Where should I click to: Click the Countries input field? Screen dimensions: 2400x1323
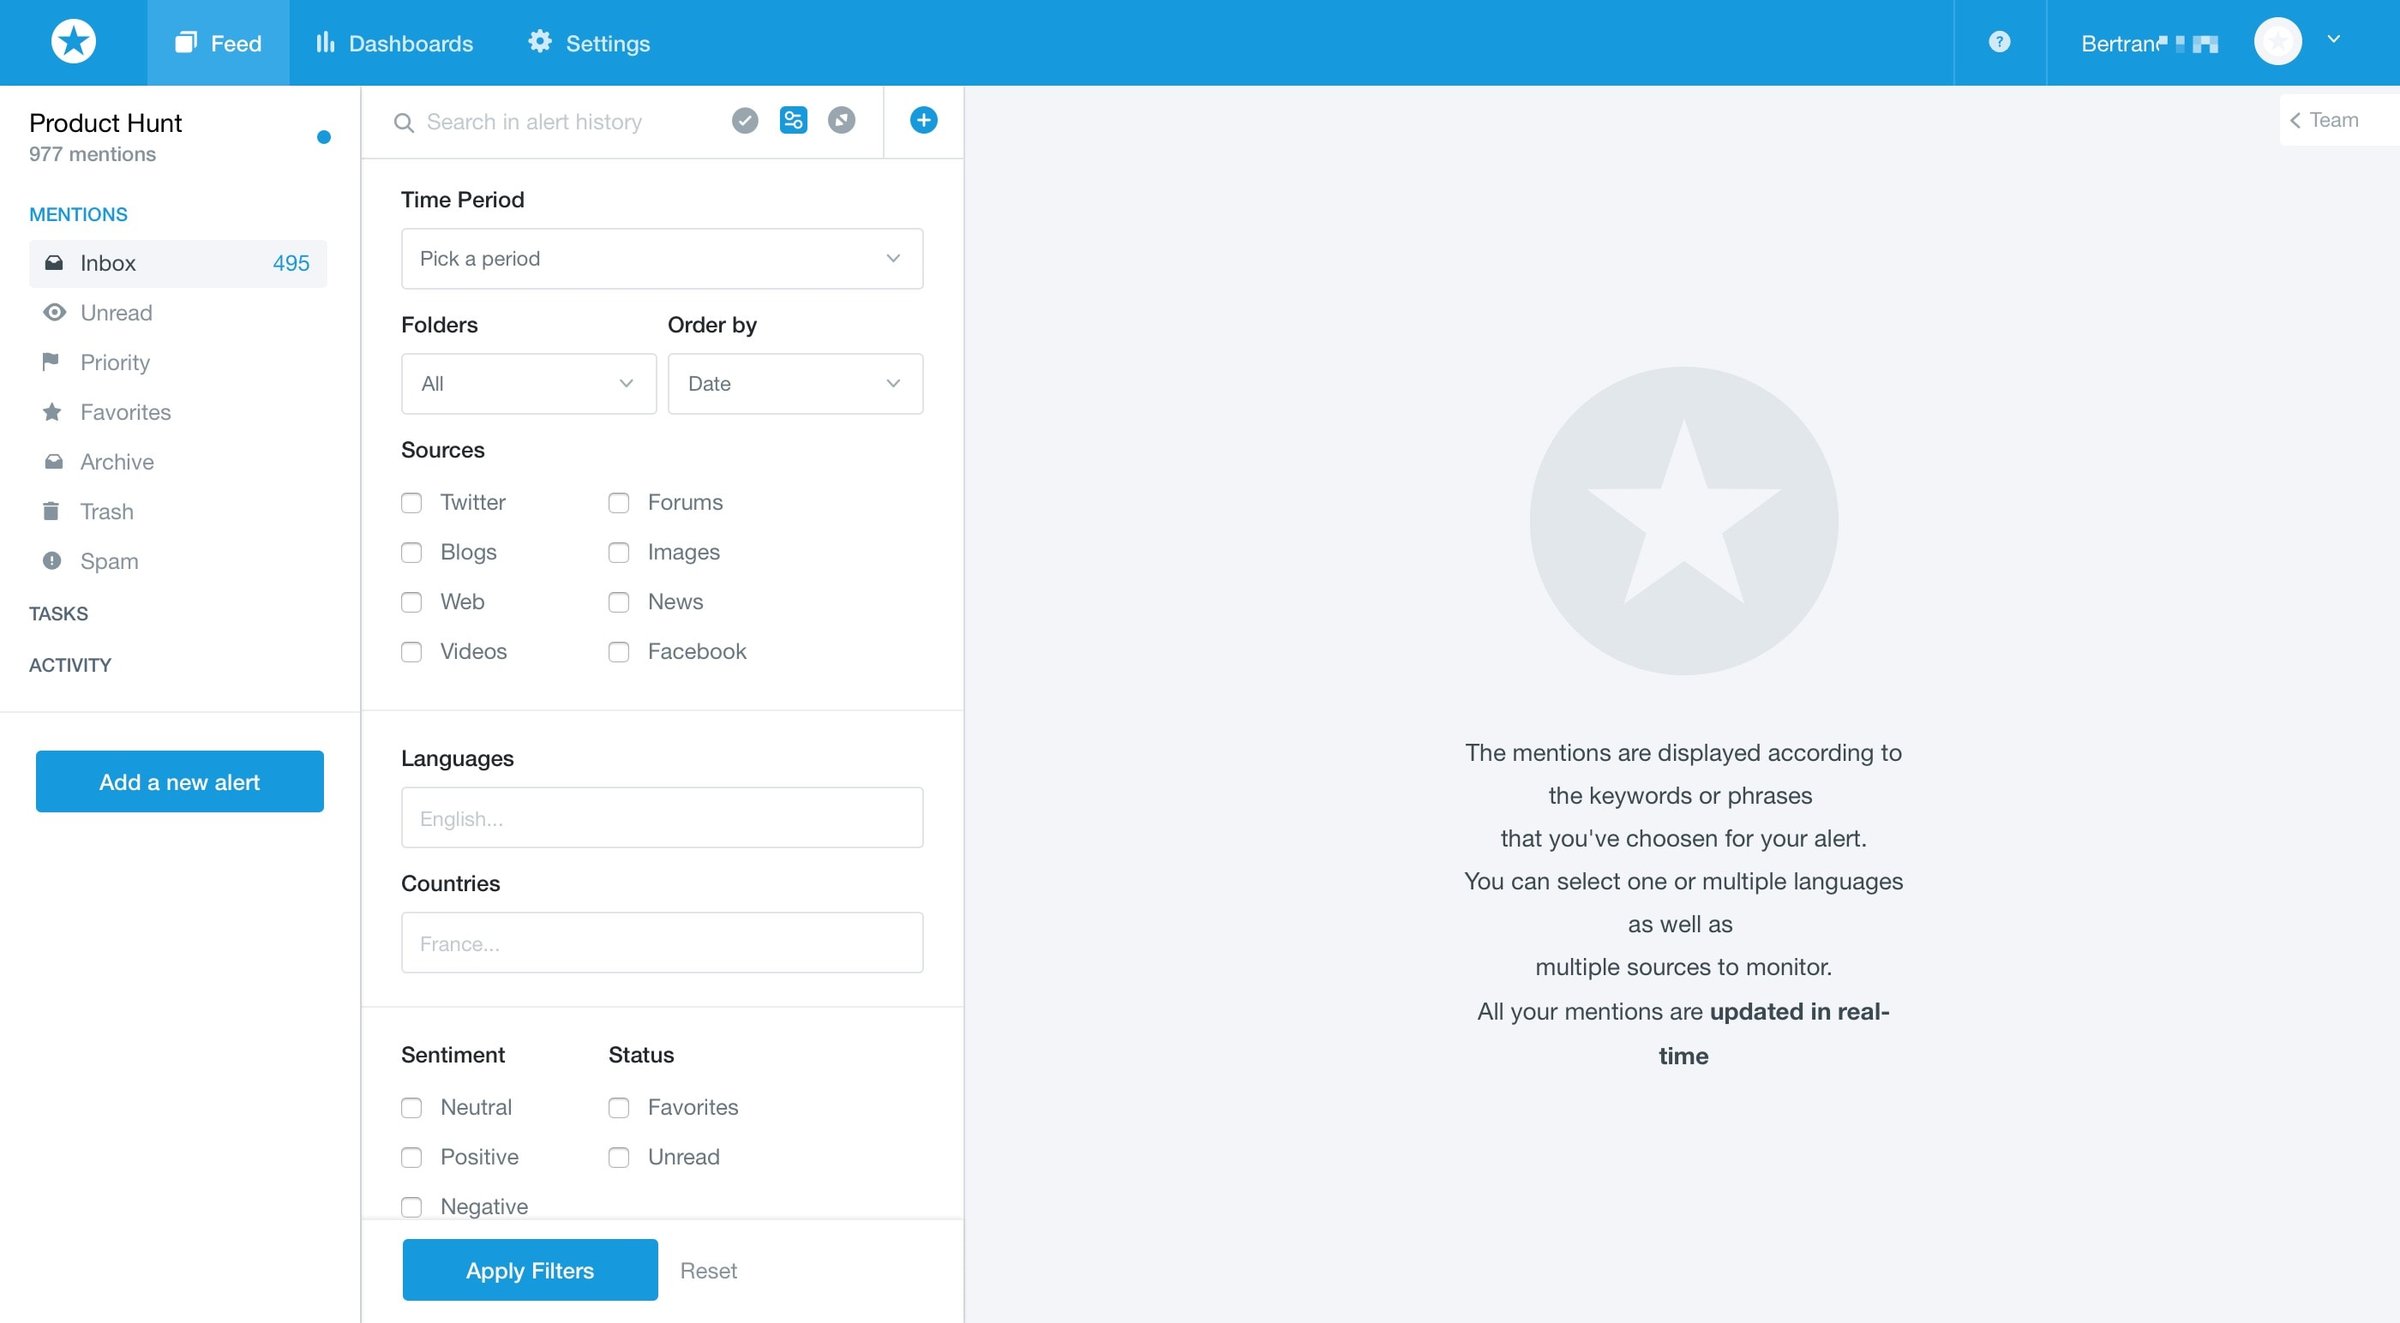tap(662, 943)
